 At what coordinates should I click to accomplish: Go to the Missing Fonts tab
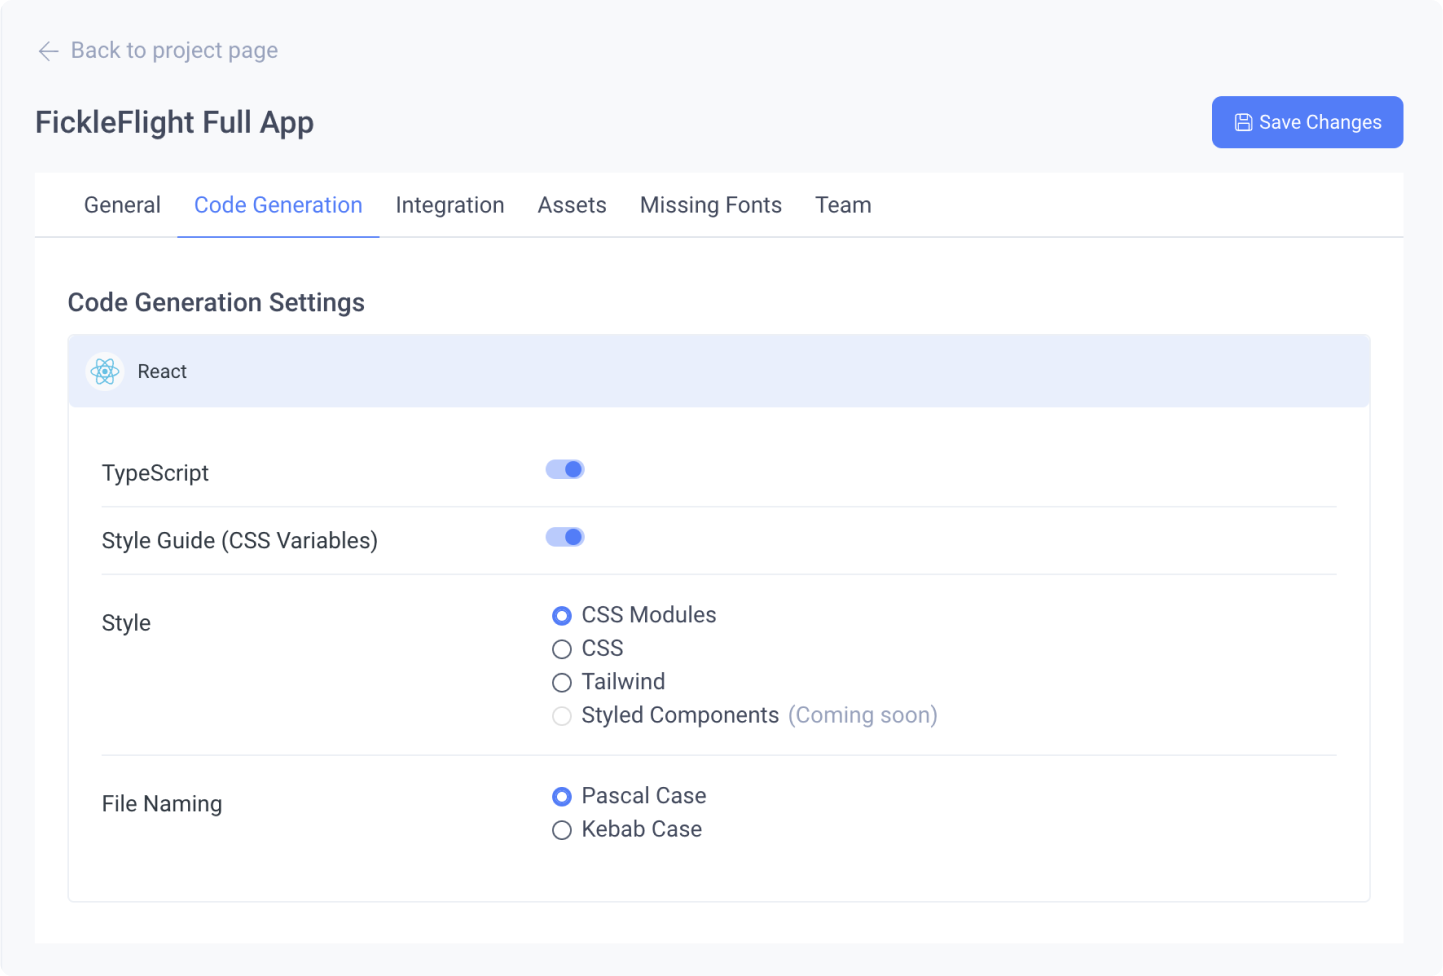click(x=711, y=205)
